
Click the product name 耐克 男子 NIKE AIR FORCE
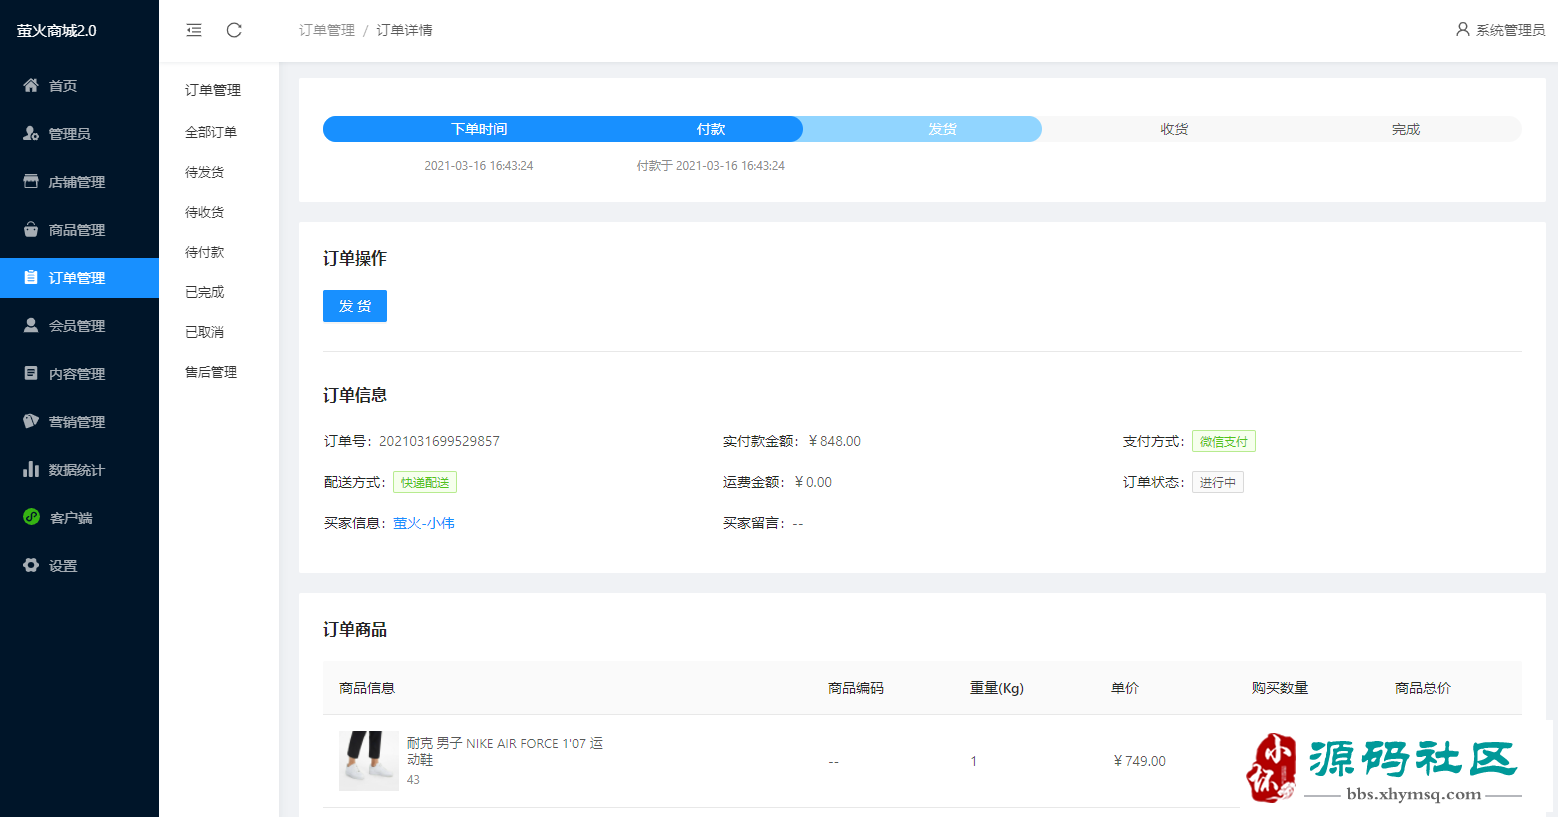click(505, 751)
